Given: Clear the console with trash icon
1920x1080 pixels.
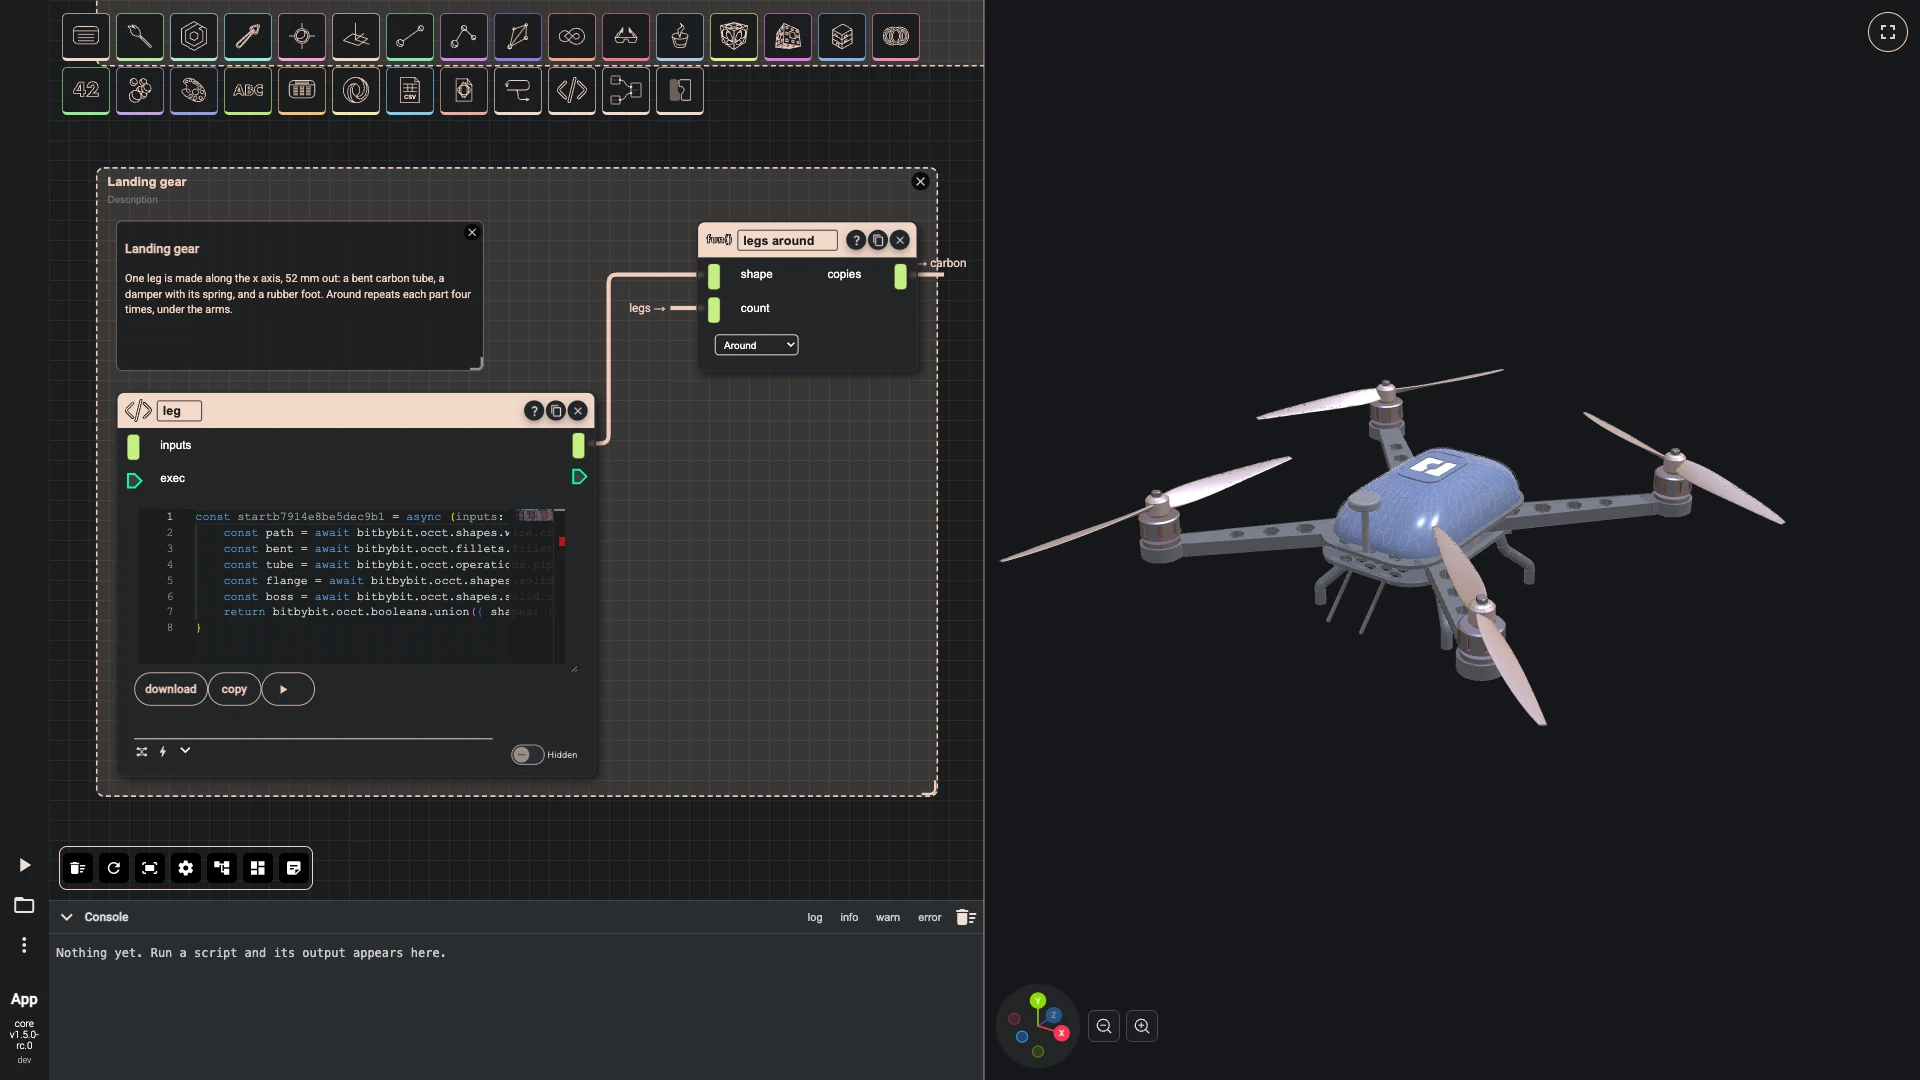Looking at the screenshot, I should [x=965, y=917].
